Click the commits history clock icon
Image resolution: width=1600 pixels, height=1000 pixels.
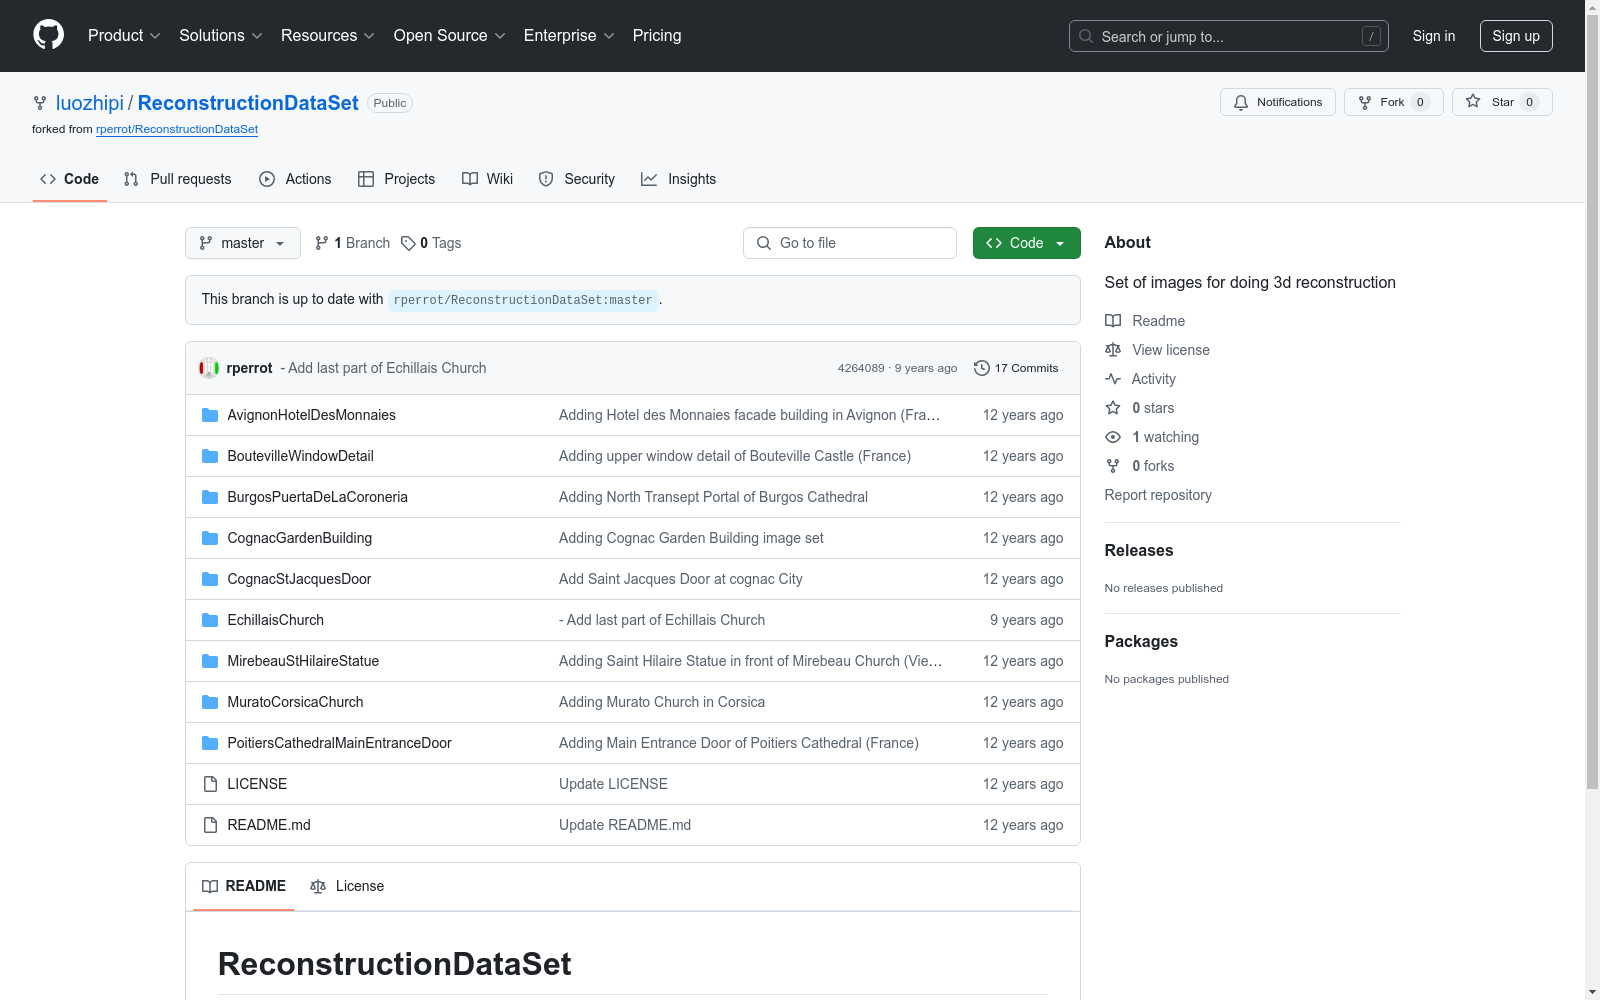point(982,368)
